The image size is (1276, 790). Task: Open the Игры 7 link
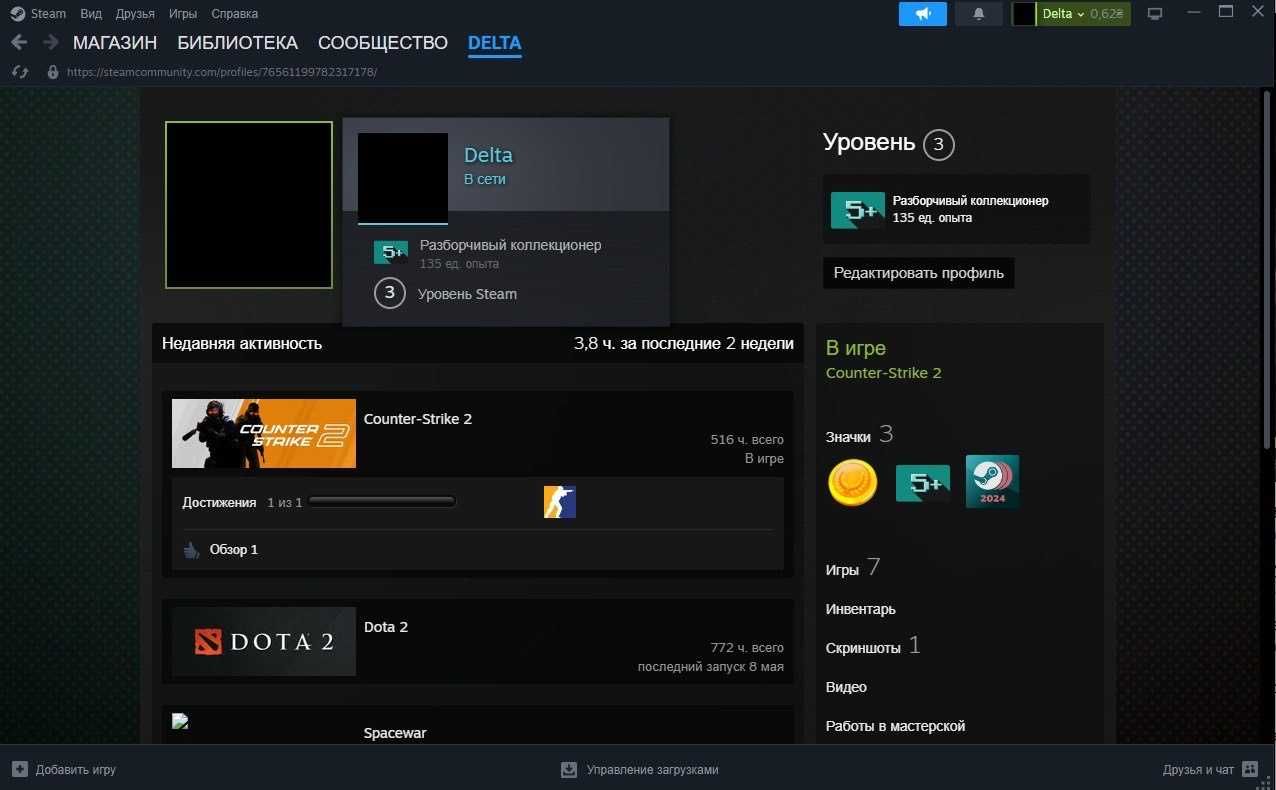(x=853, y=568)
